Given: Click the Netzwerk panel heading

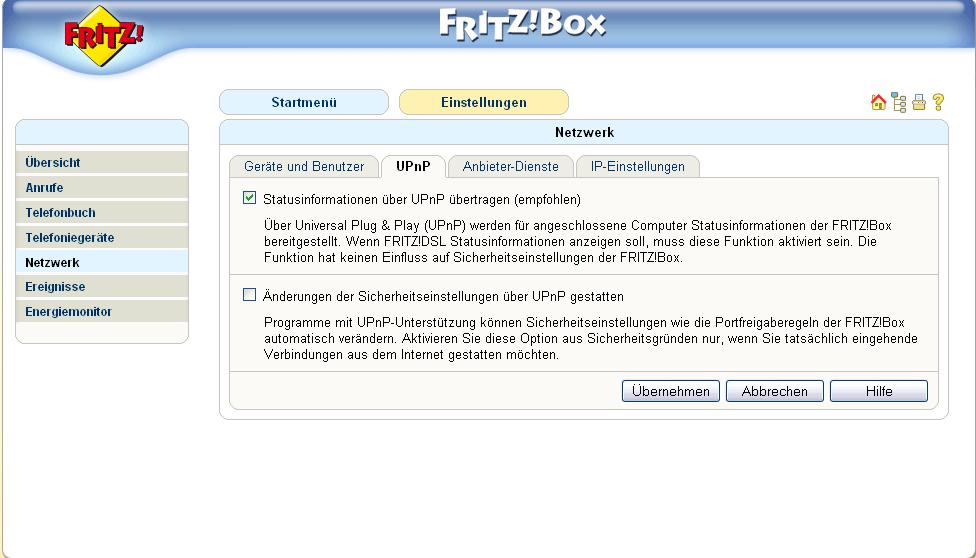Looking at the screenshot, I should (584, 132).
